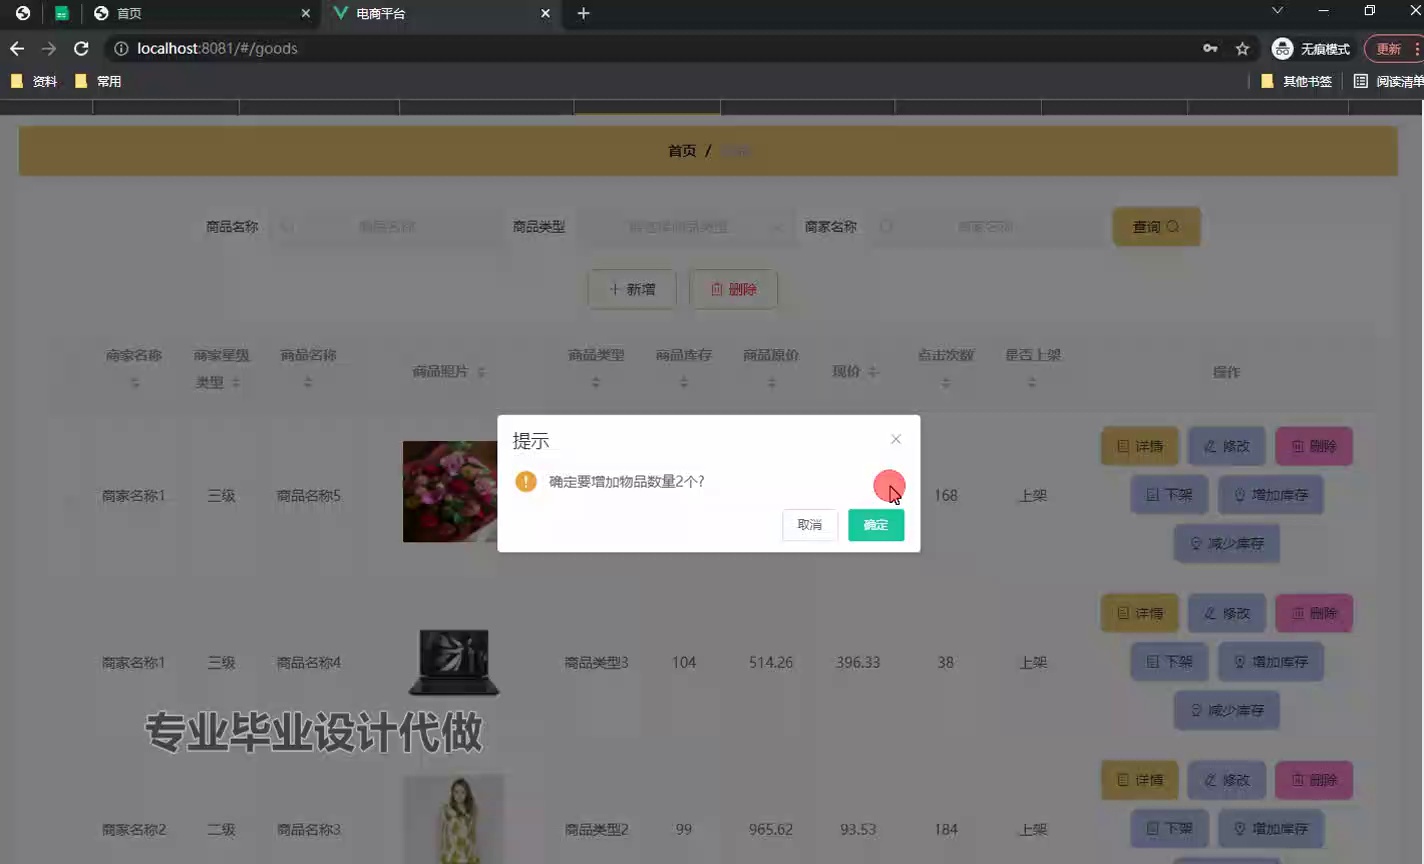The height and width of the screenshot is (864, 1424).
Task: Confirm with the green 确定 button
Action: [x=876, y=525]
